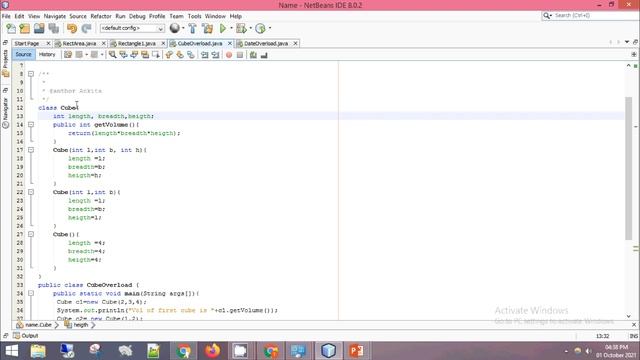Screen dimensions: 640x360
Task: Click the Profile Project icon
Action: 260,28
